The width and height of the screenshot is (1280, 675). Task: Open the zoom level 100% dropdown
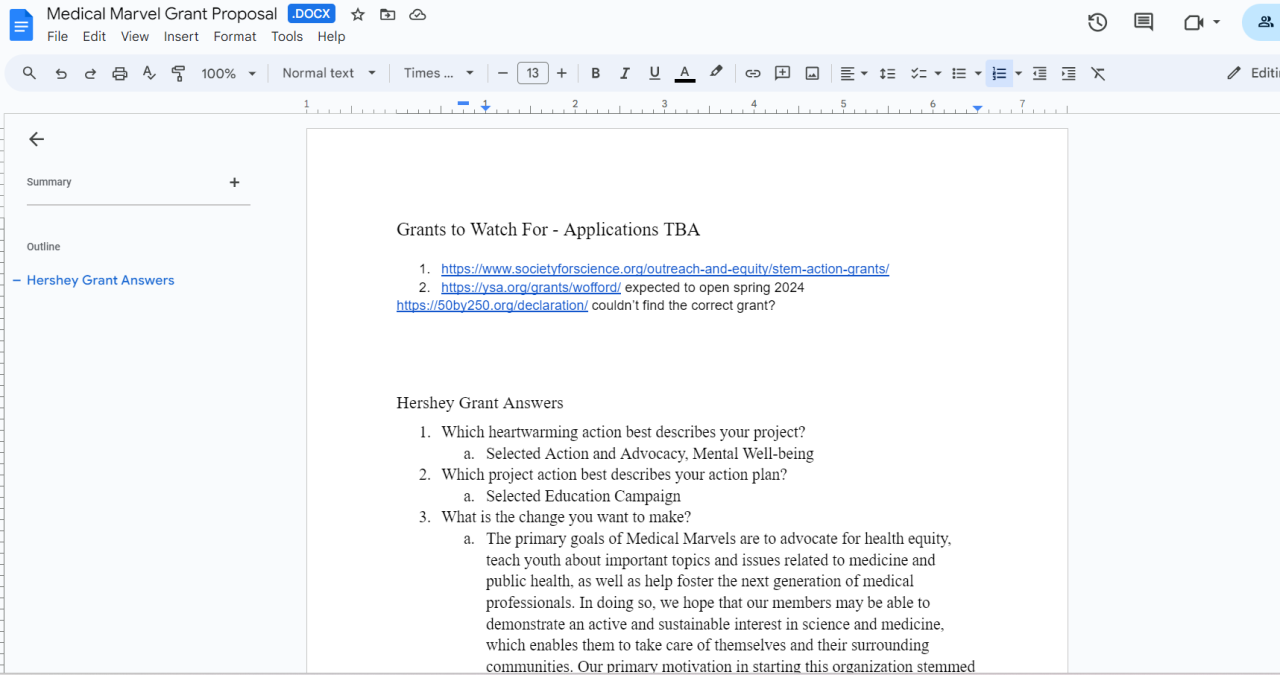(228, 73)
